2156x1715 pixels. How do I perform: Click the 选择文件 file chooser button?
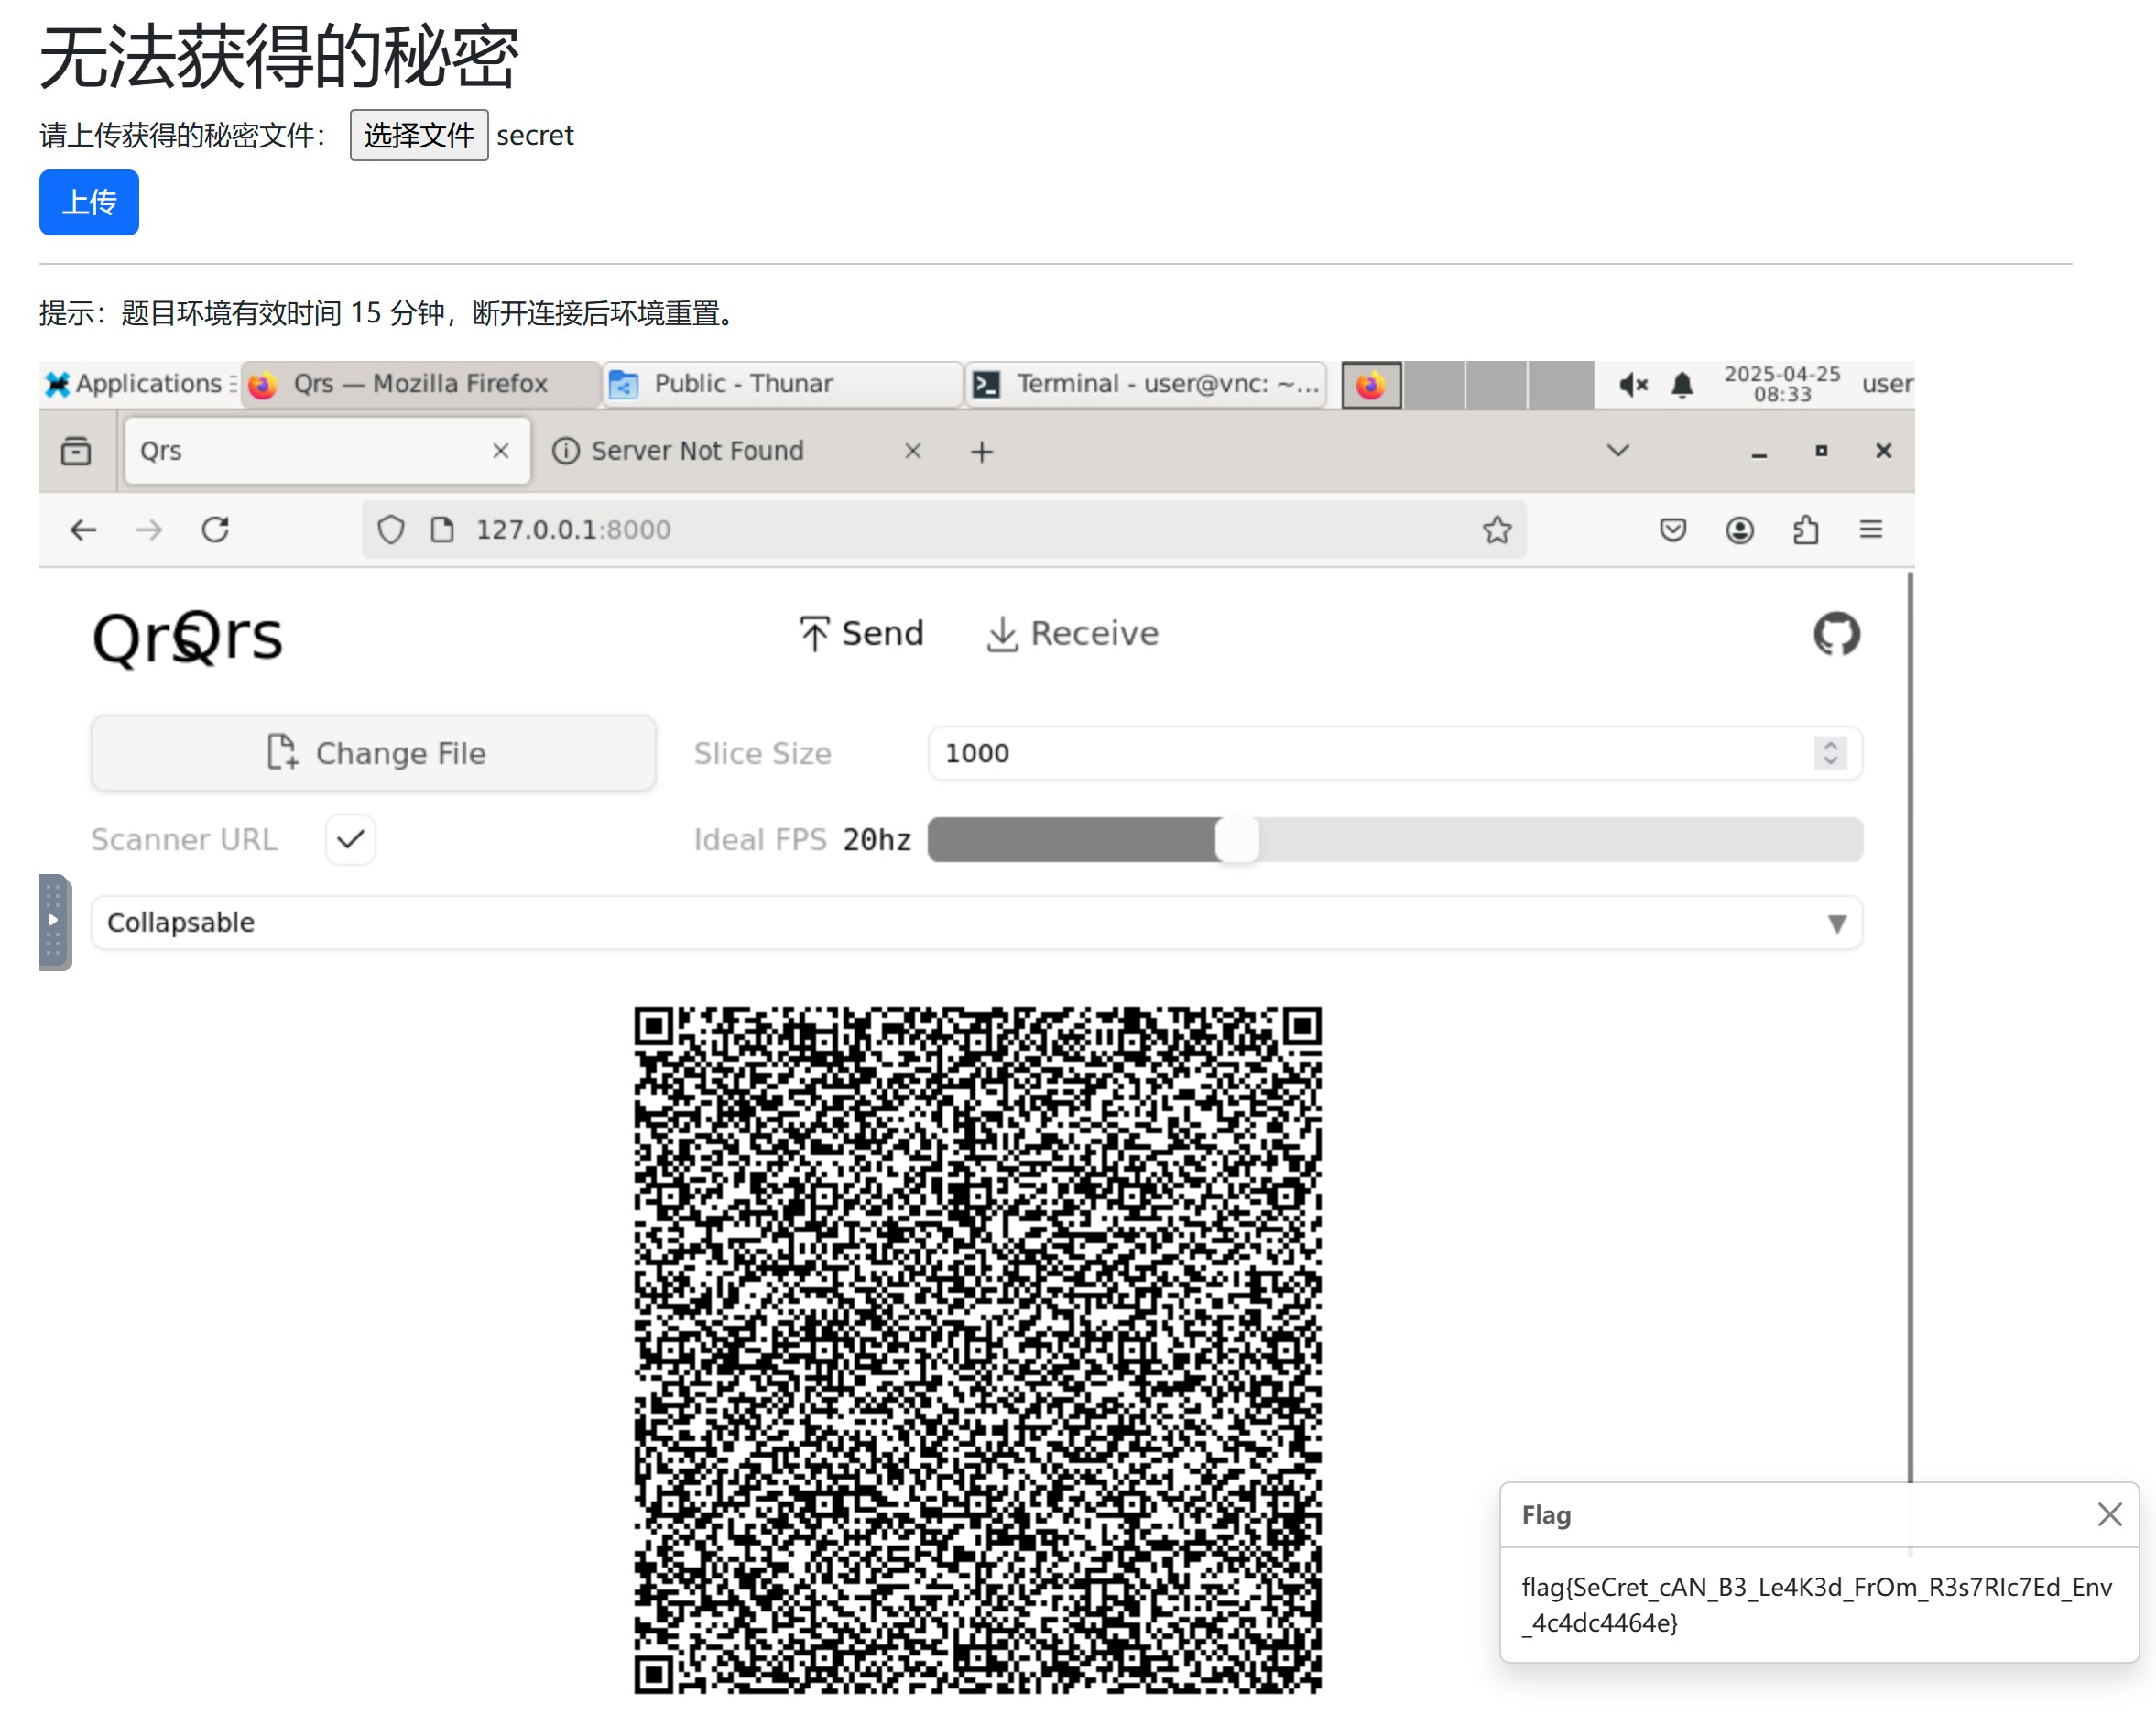coord(418,135)
